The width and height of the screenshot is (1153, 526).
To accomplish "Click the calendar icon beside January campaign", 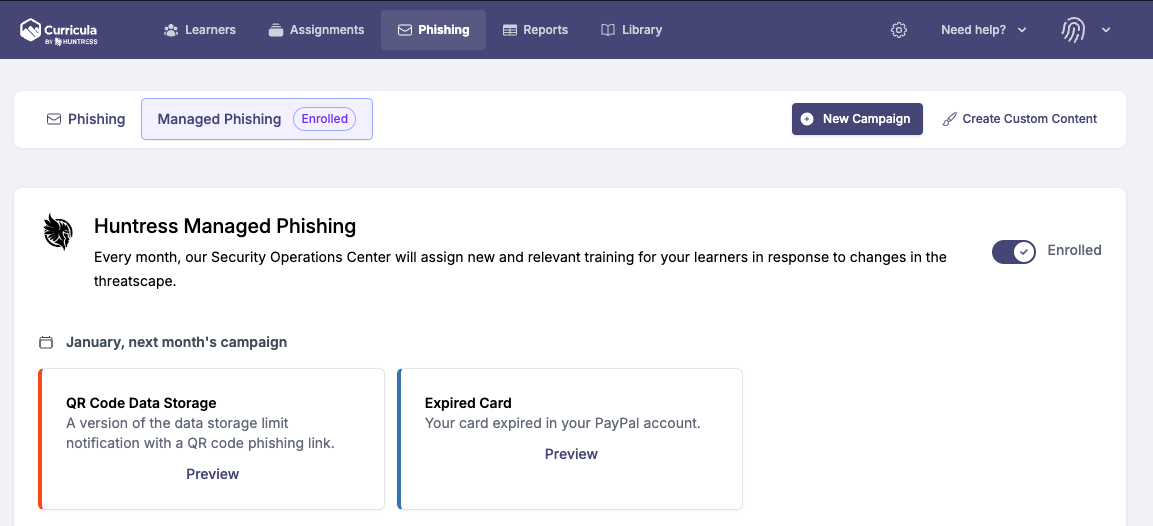I will (46, 342).
